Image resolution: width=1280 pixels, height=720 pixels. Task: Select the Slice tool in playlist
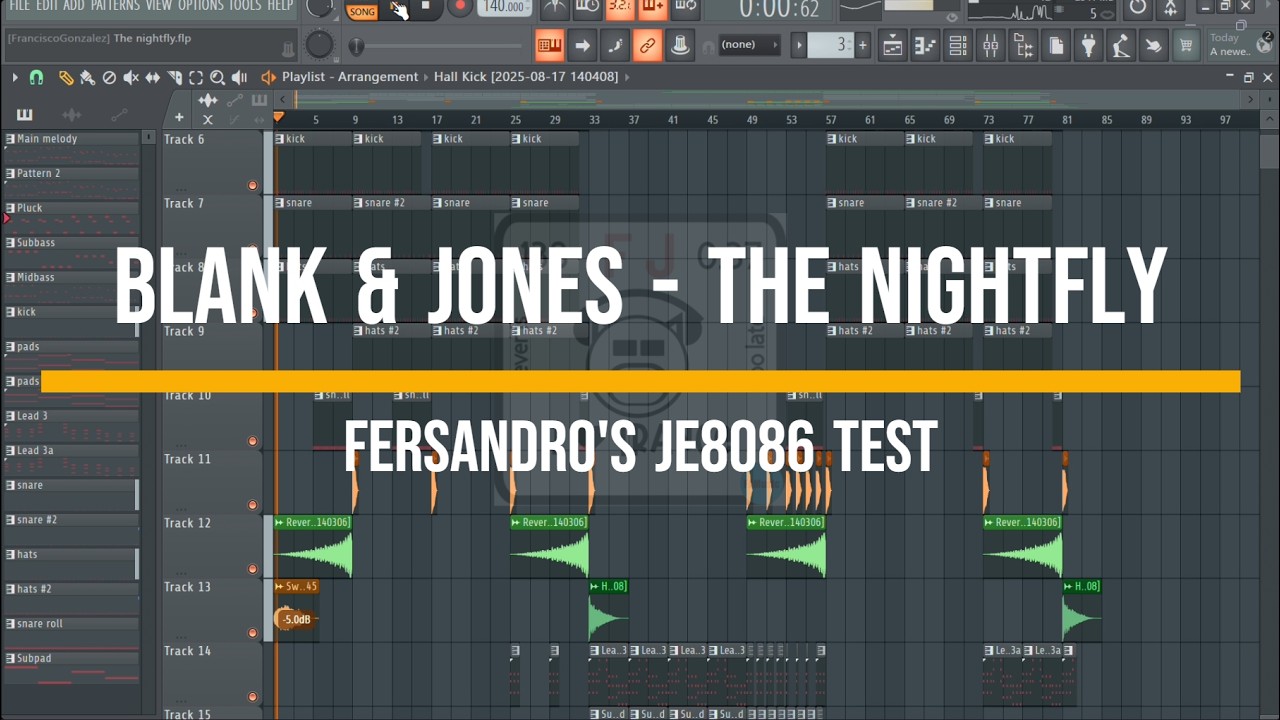175,77
